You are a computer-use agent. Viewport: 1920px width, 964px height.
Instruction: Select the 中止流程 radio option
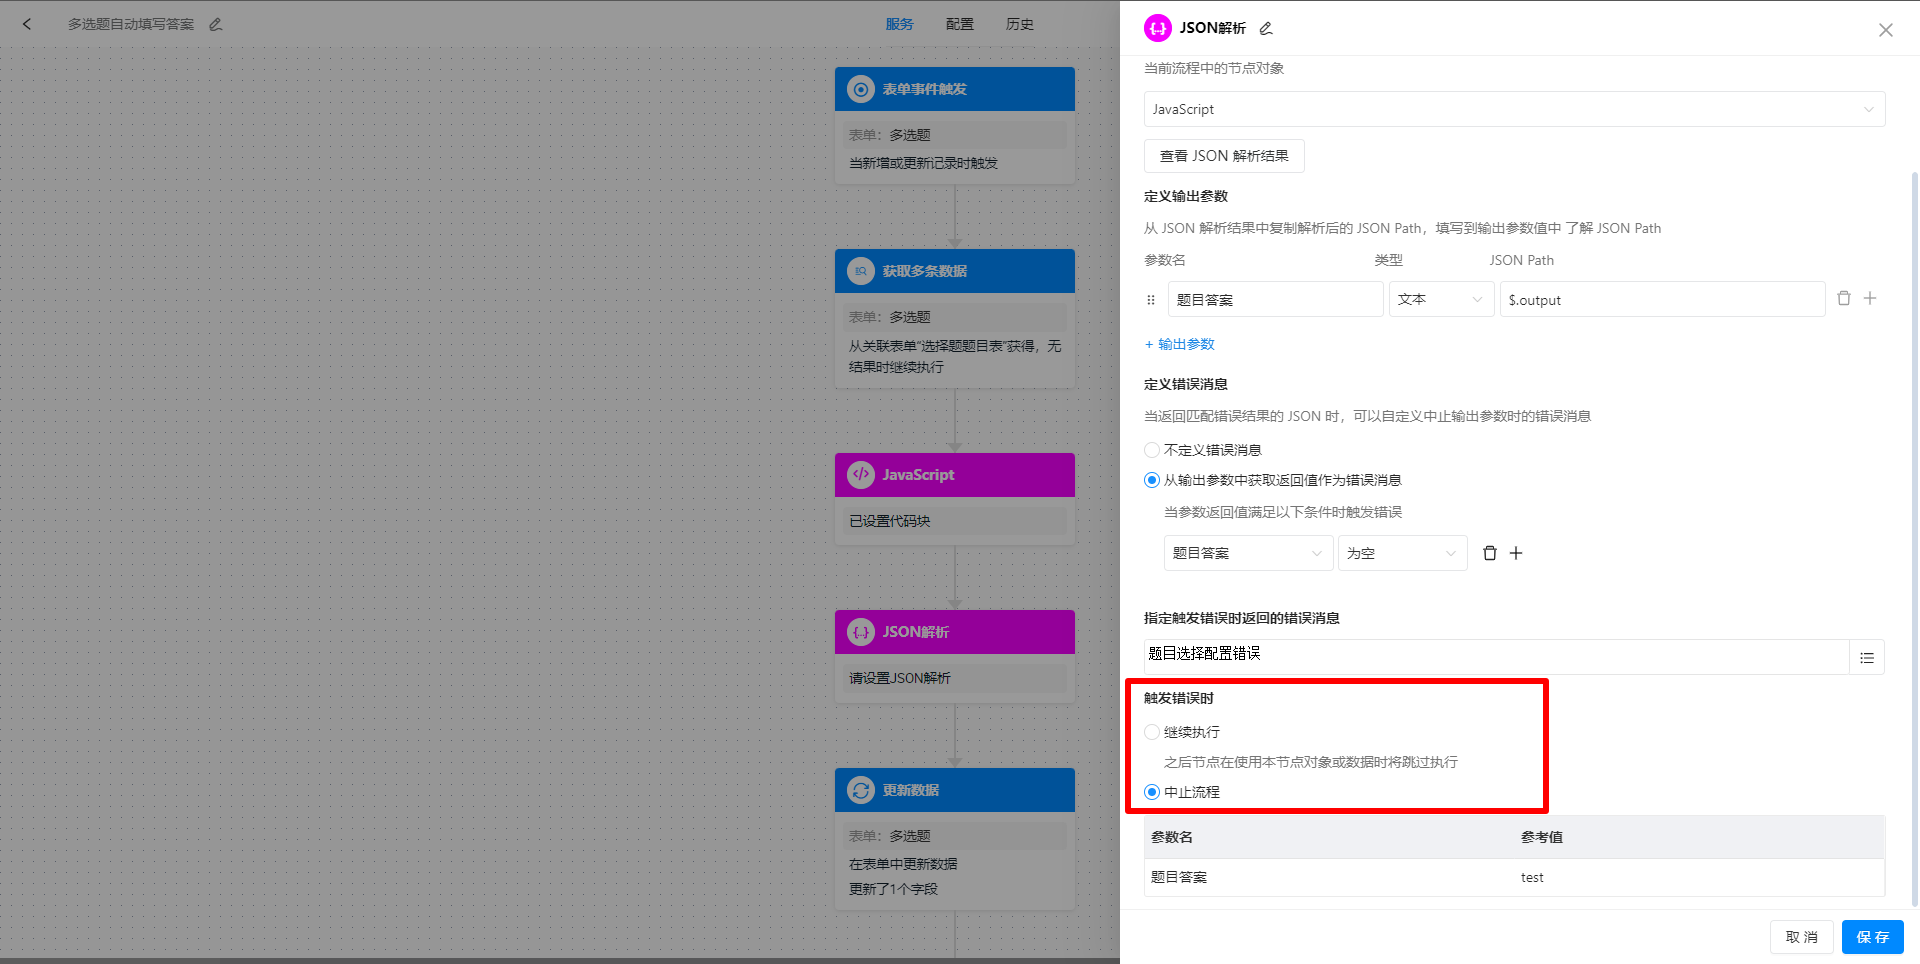1151,791
